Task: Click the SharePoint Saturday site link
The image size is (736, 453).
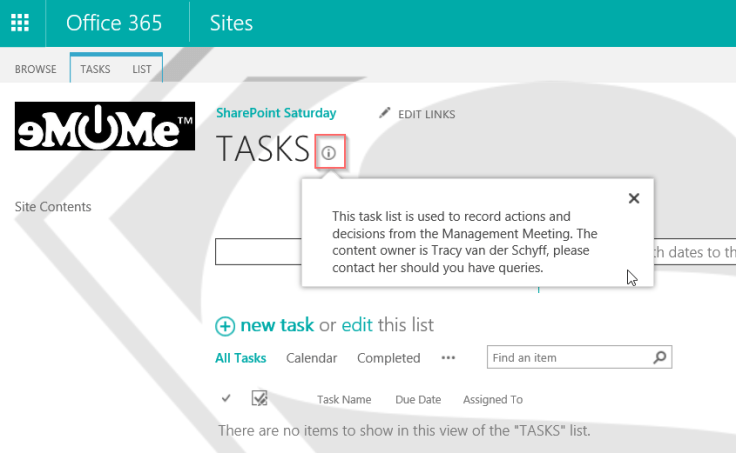Action: click(276, 113)
